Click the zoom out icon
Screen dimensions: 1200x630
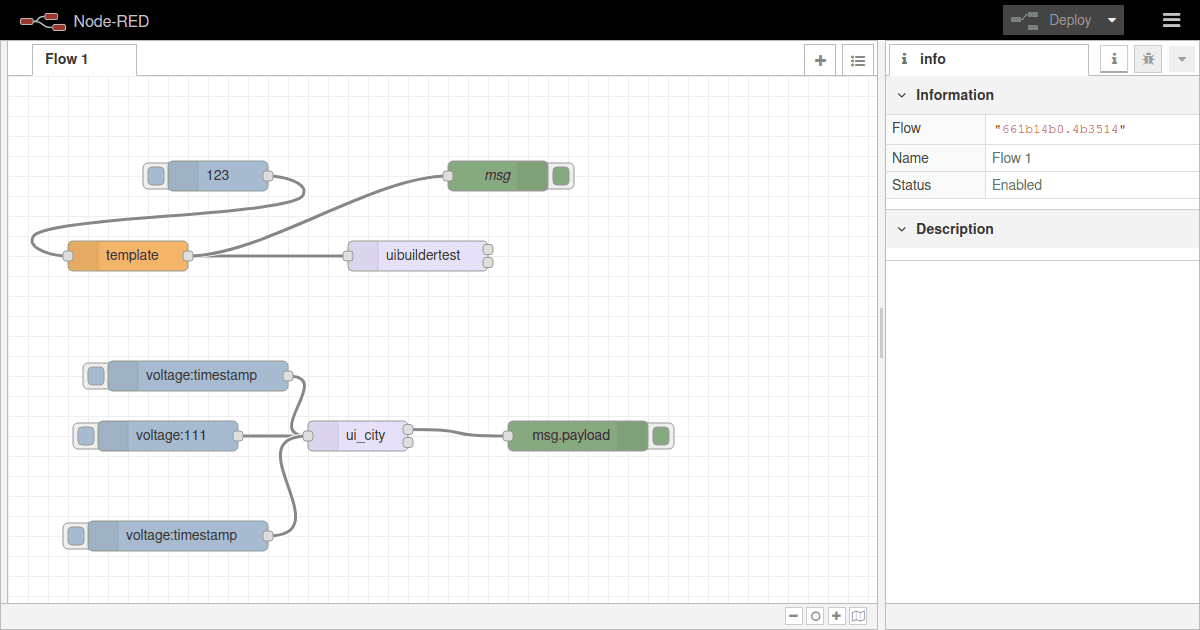793,615
